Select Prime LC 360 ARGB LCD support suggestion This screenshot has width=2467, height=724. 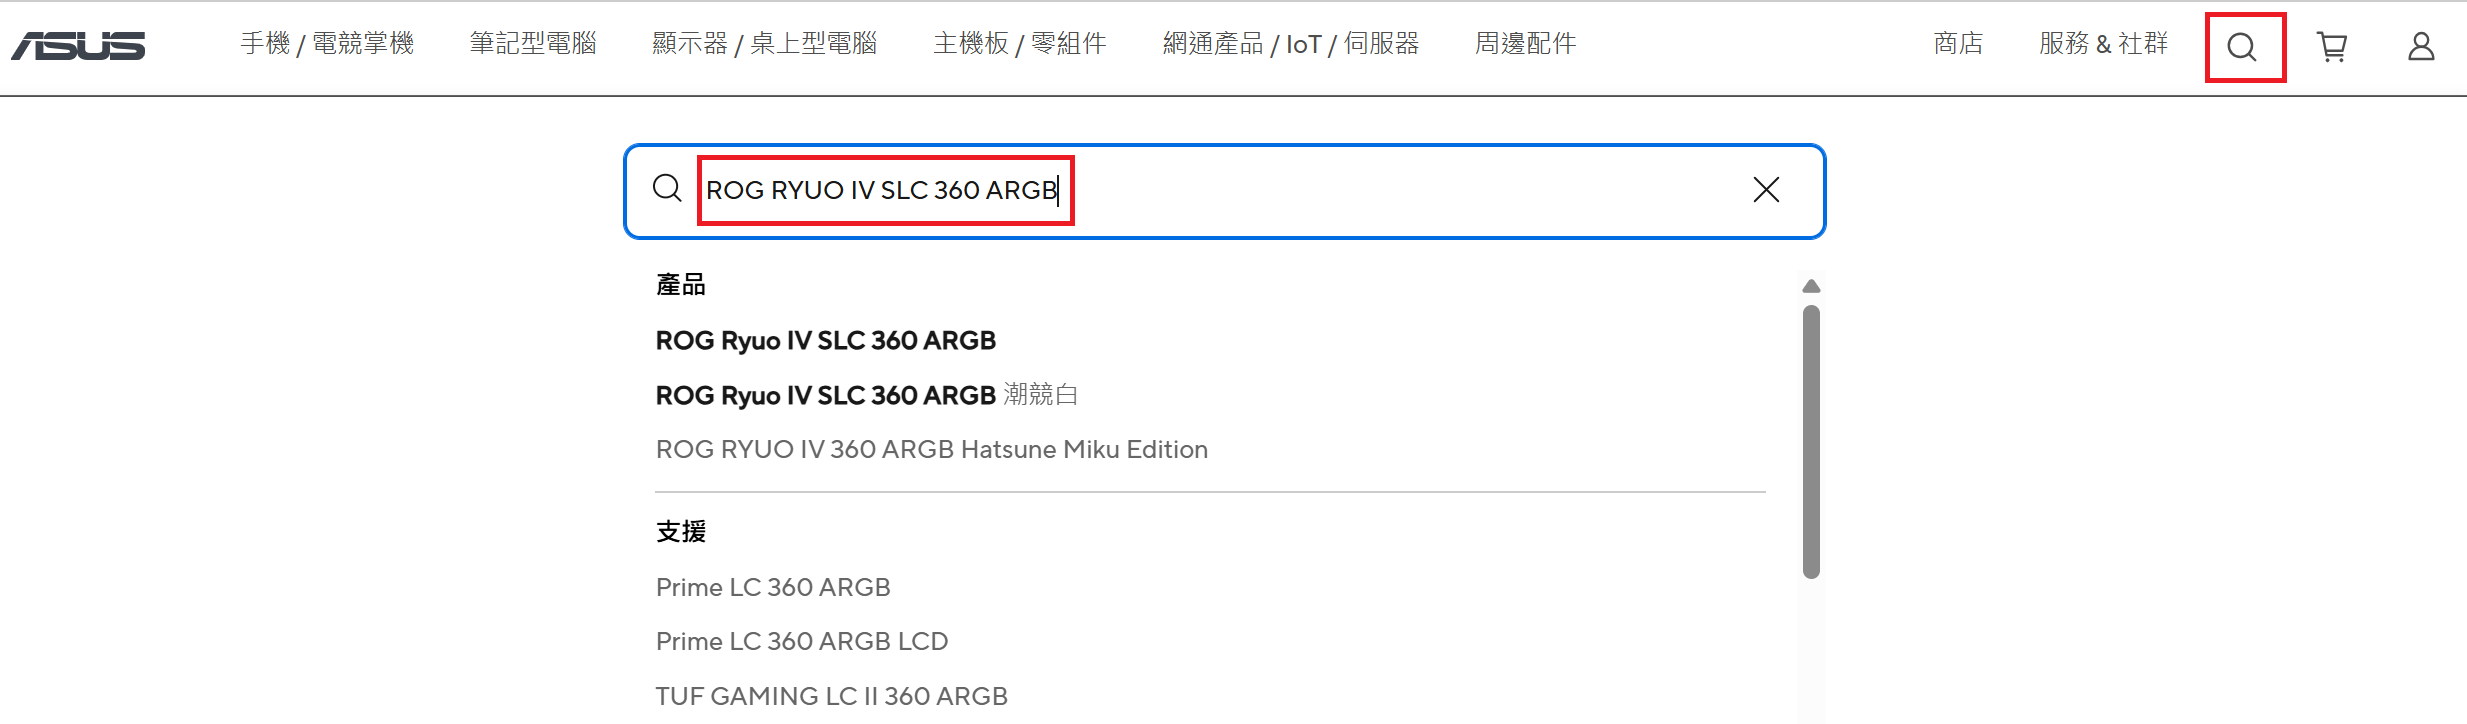pos(802,641)
